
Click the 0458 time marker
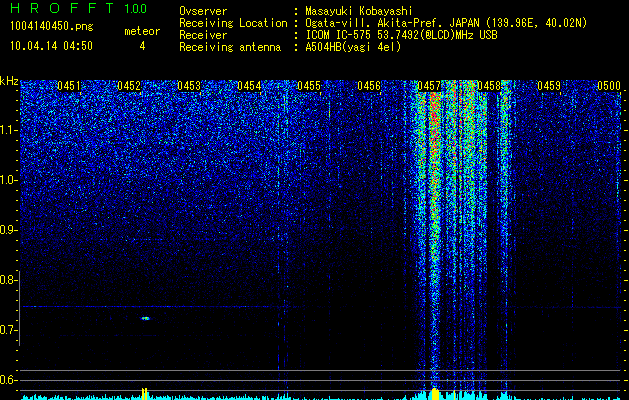pos(489,86)
